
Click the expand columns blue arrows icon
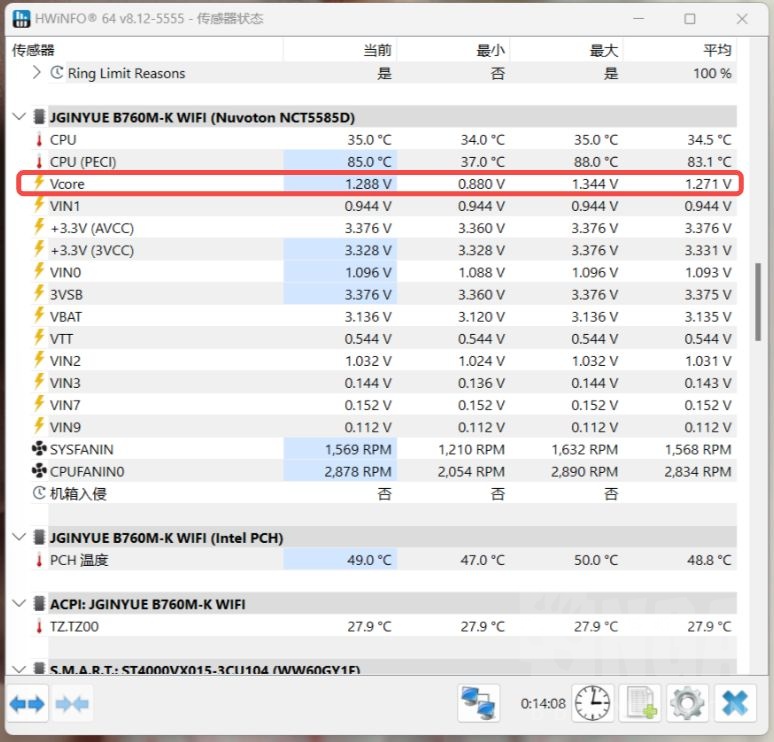pyautogui.click(x=27, y=704)
